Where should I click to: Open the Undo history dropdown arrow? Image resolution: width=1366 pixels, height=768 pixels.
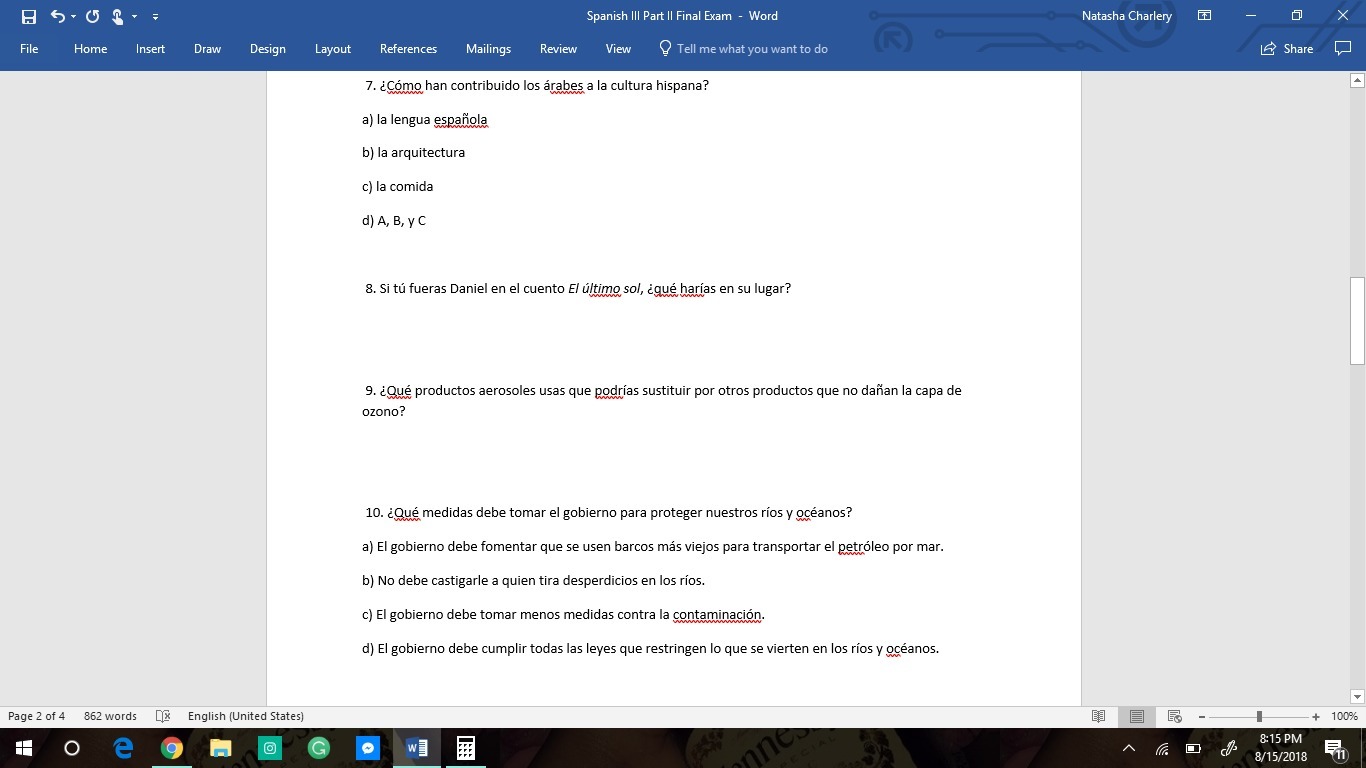click(x=74, y=16)
